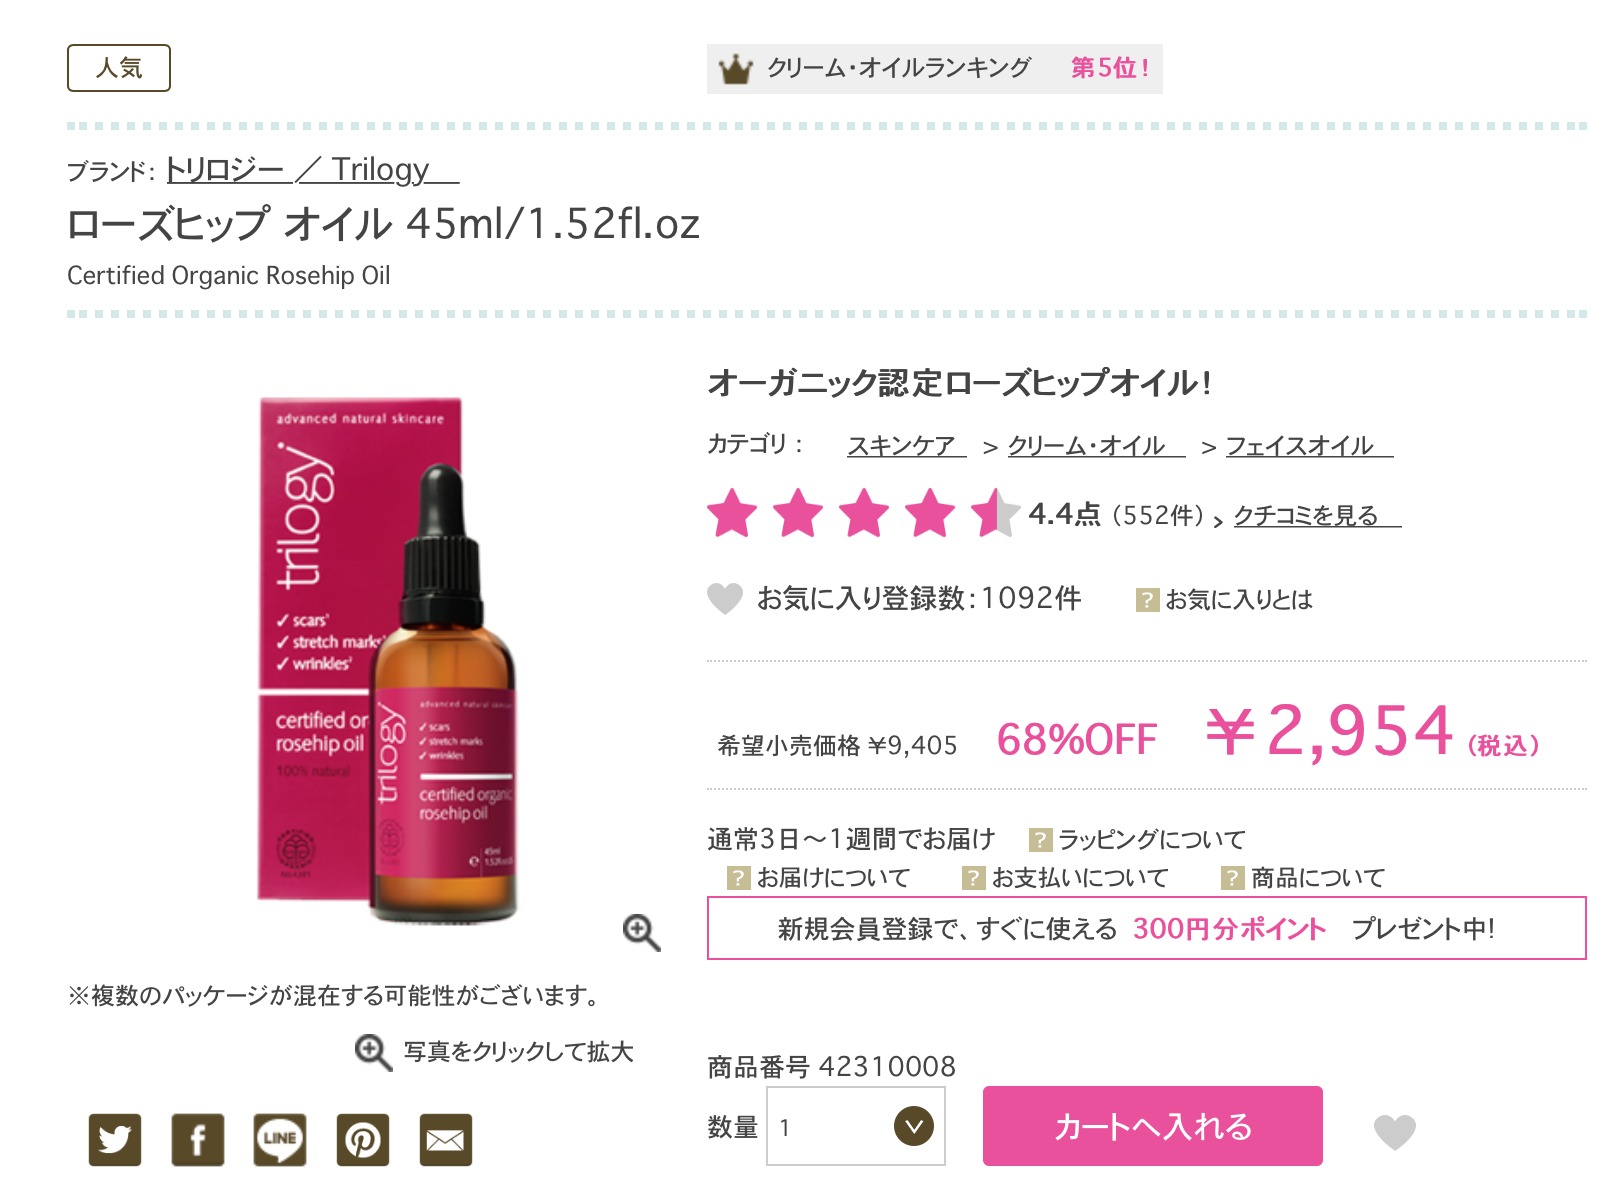Share product via LINE icon
The width and height of the screenshot is (1606, 1194).
280,1139
